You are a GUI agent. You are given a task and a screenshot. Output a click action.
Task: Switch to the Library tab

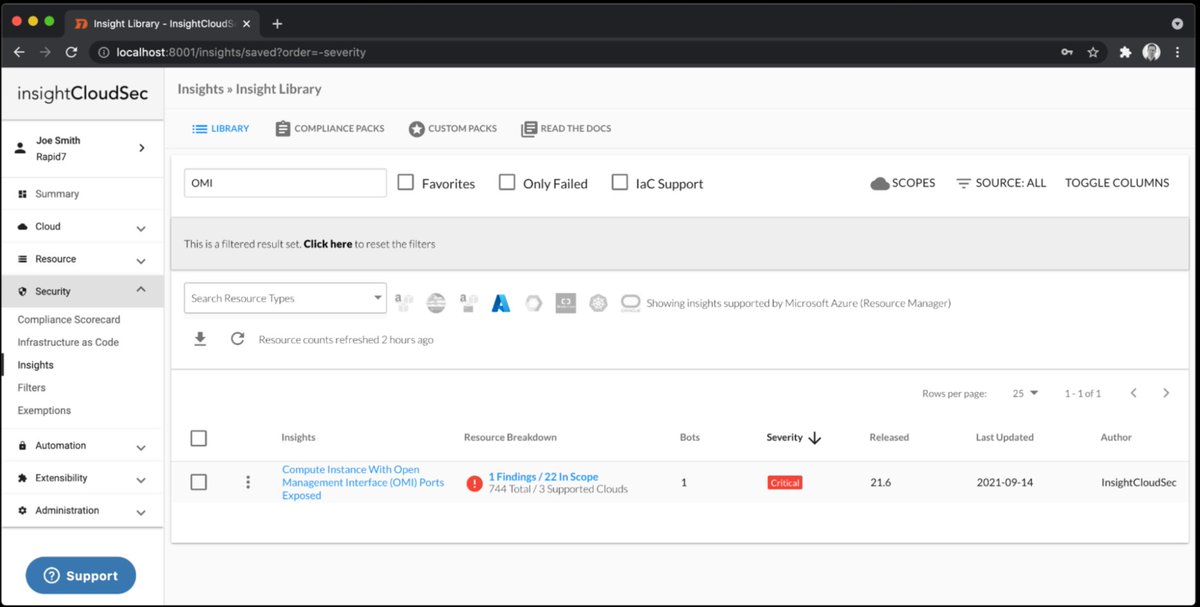coord(221,128)
